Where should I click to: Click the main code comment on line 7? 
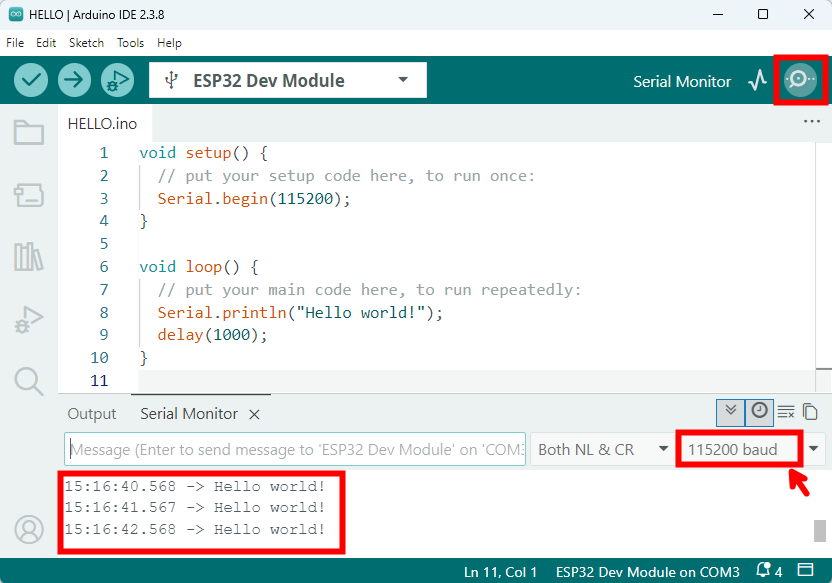(369, 290)
